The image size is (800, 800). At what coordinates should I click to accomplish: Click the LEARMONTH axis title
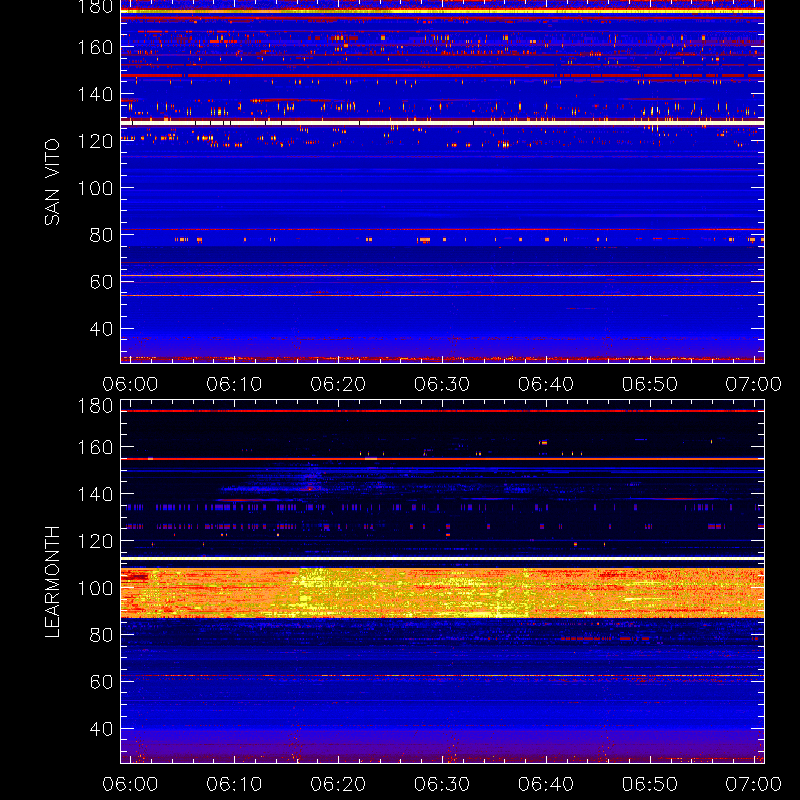52,582
